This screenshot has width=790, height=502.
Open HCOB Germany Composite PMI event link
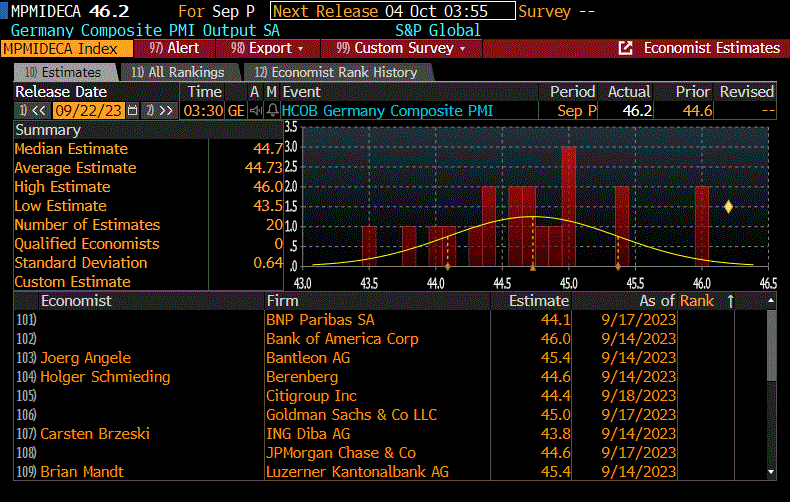[387, 110]
